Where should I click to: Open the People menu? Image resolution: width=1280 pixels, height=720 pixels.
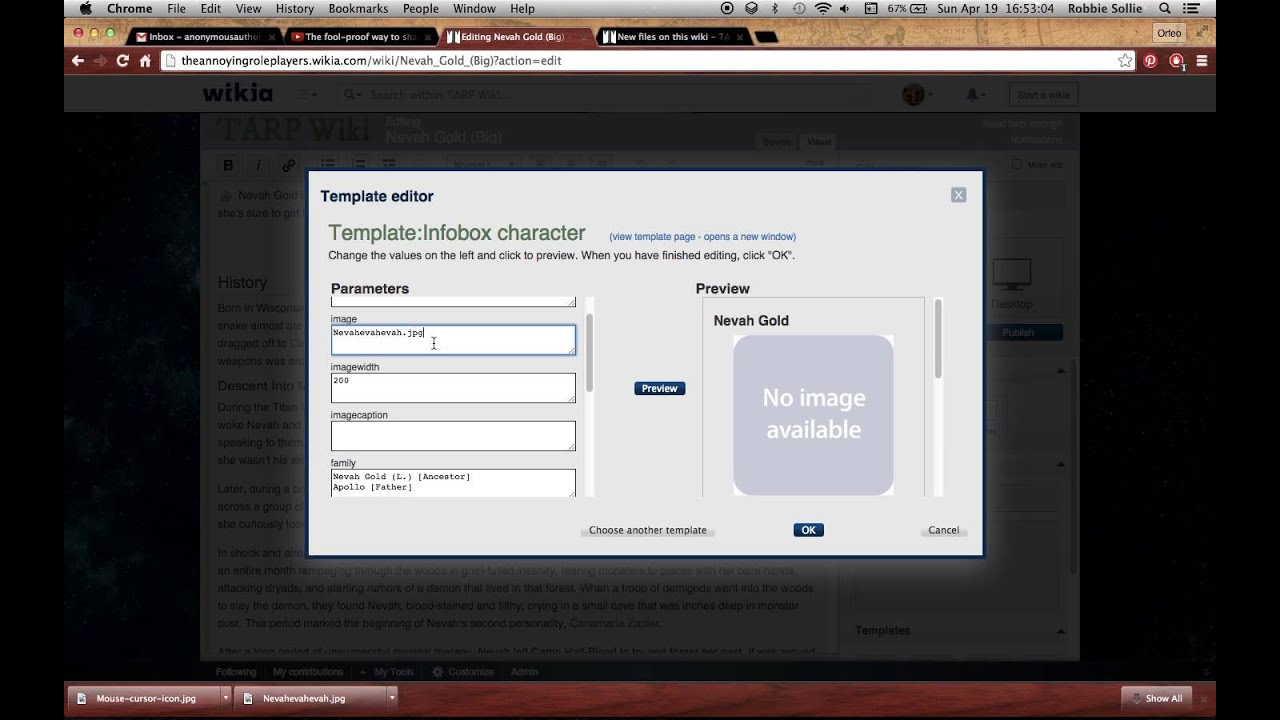point(420,9)
